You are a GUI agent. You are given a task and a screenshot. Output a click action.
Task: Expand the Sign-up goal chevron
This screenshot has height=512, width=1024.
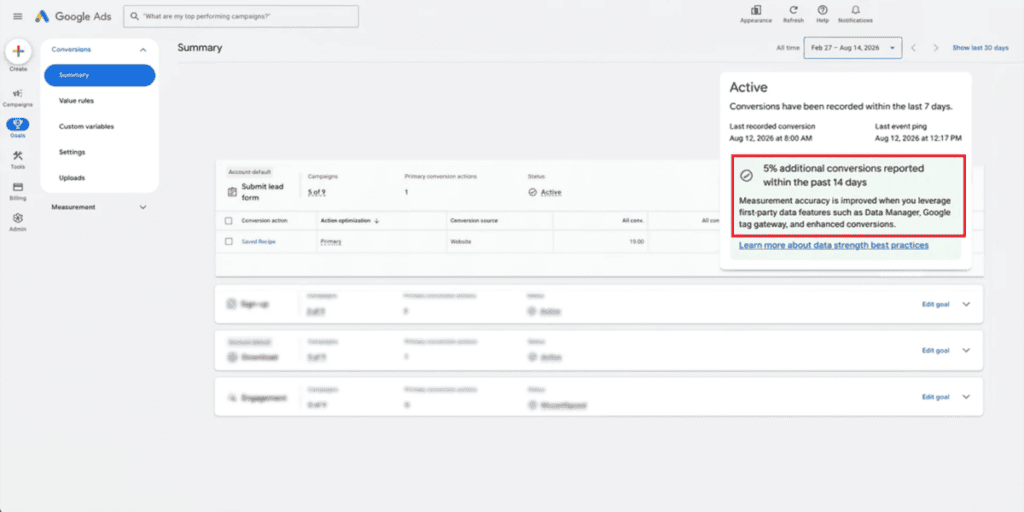click(x=967, y=304)
